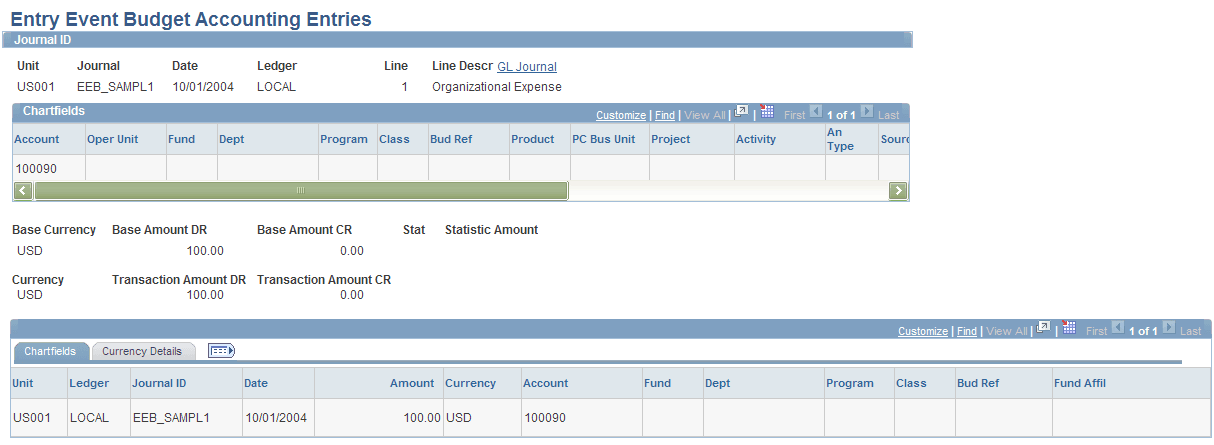Sort upper grid by Program column header

coord(344,139)
